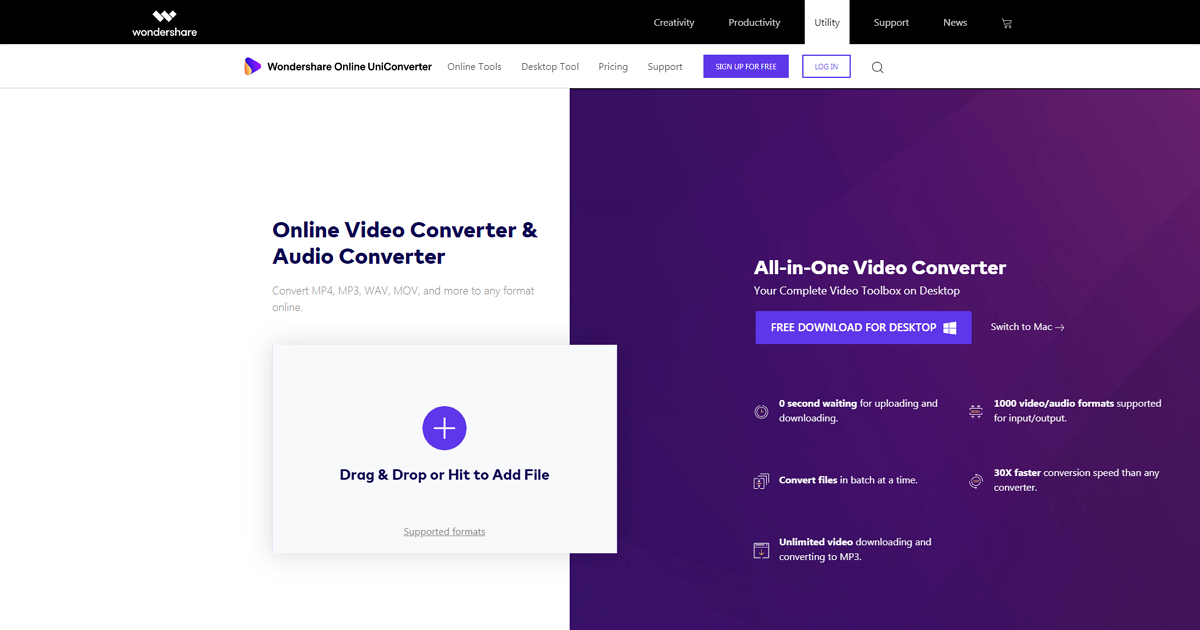Follow the Switch to Mac link
Screen dimensions: 1200x630
tap(1027, 327)
